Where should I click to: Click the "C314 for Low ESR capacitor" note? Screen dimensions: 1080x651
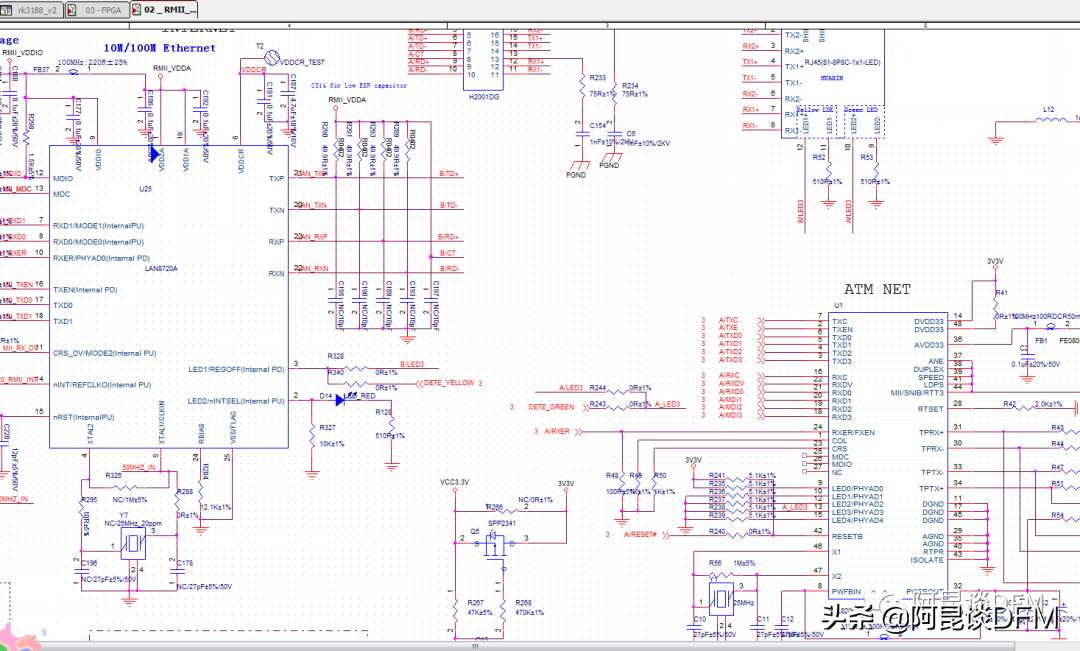pyautogui.click(x=359, y=86)
